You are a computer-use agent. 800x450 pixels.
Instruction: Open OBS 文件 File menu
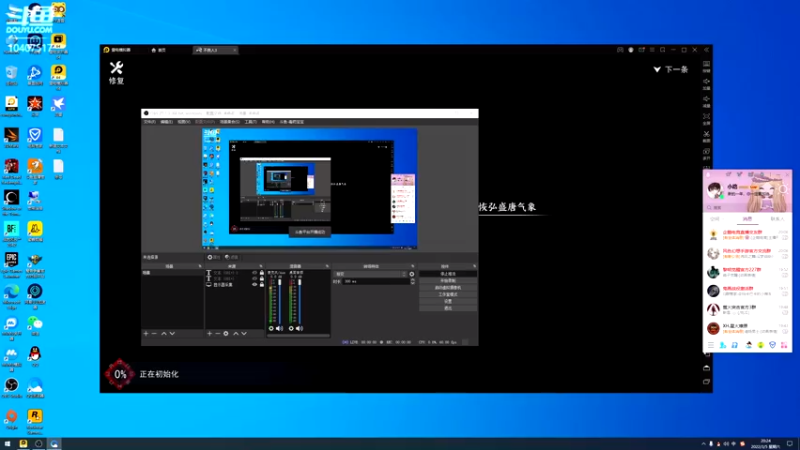point(149,122)
